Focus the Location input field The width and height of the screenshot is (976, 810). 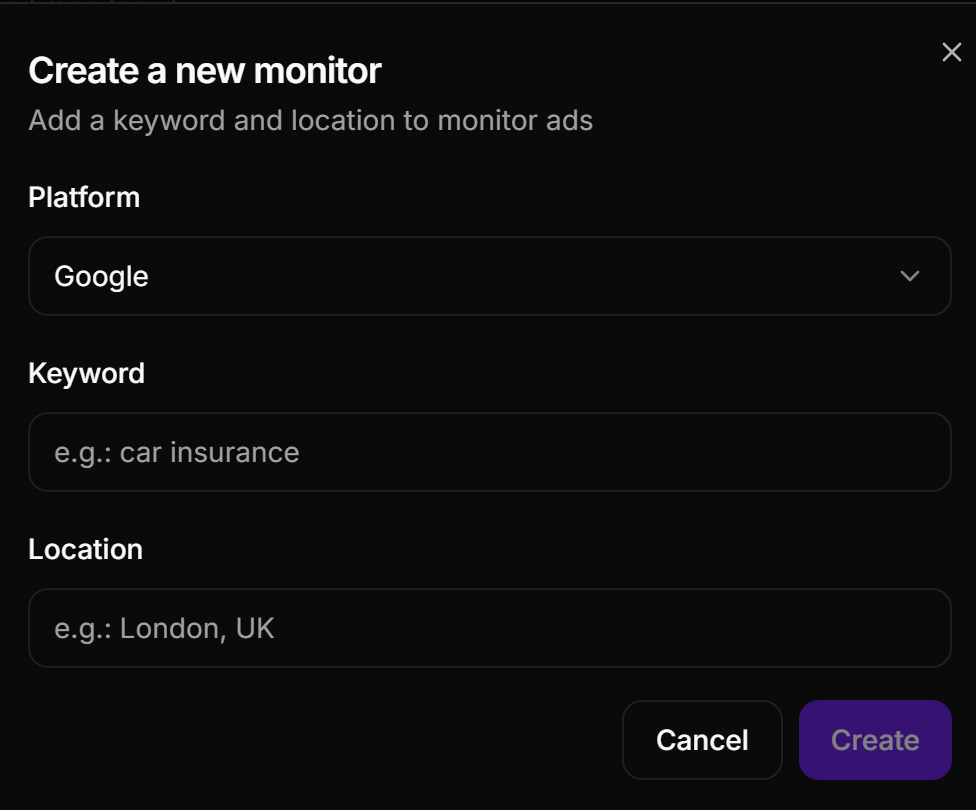click(489, 628)
